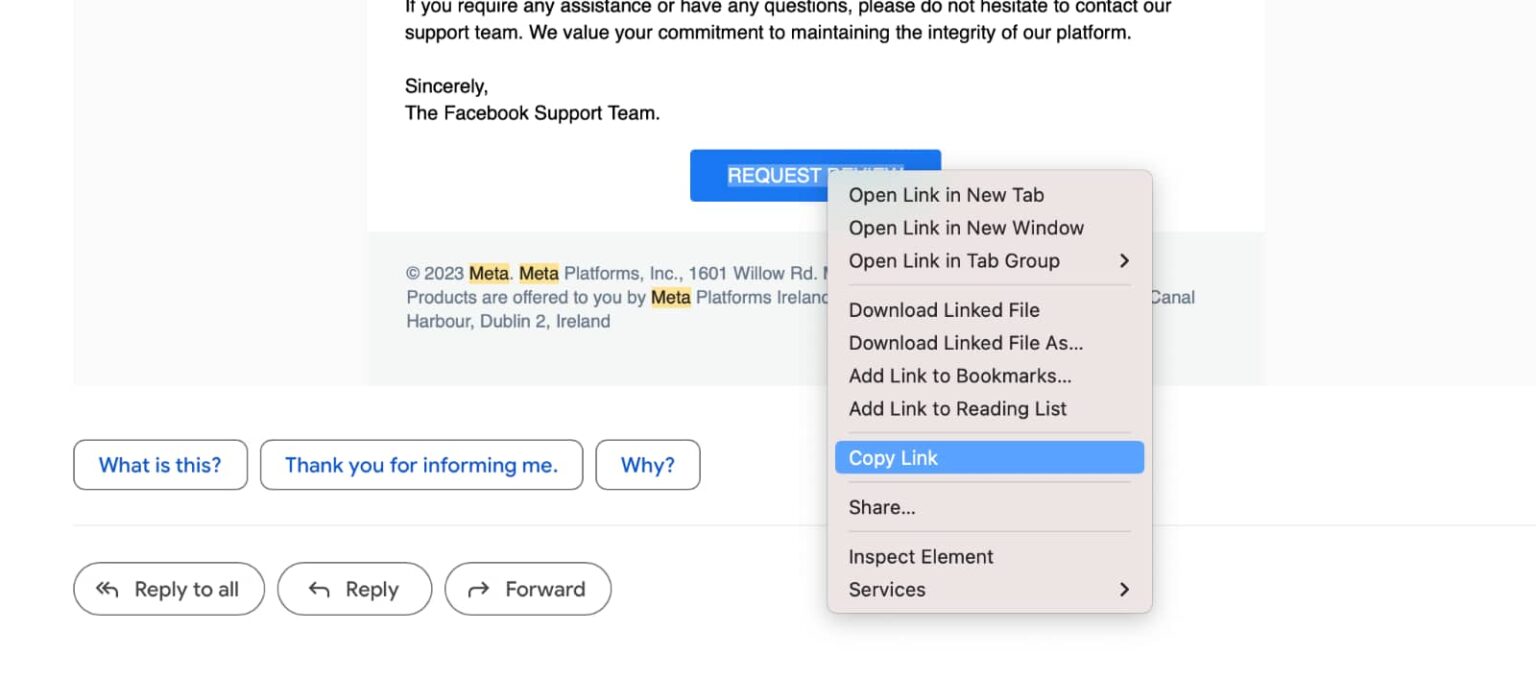Pick the "Why?" suggested reply
The width and height of the screenshot is (1536, 680).
coord(647,465)
